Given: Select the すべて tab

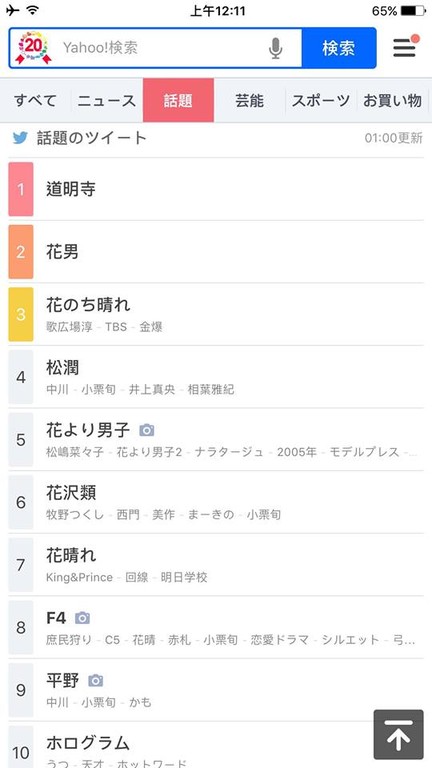Looking at the screenshot, I should (35, 100).
